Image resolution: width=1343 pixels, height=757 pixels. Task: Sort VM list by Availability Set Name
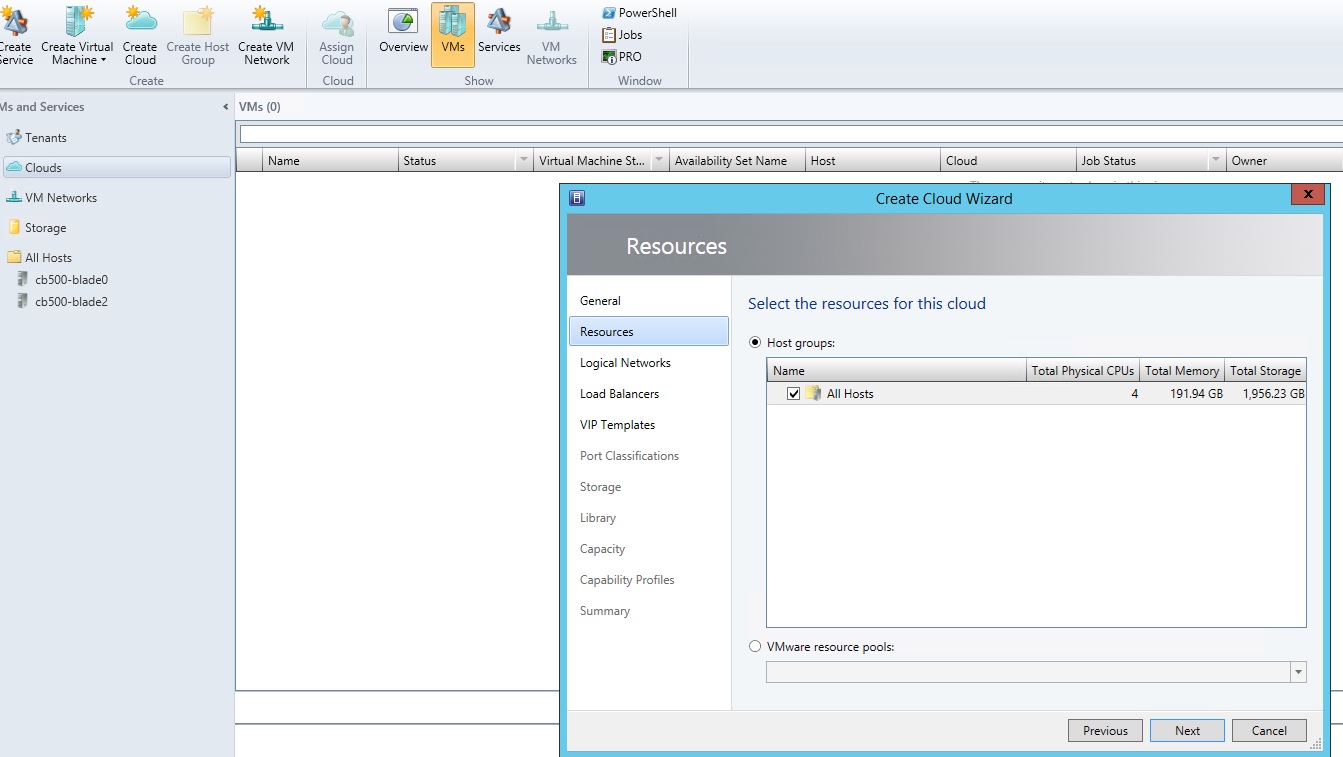pyautogui.click(x=738, y=161)
